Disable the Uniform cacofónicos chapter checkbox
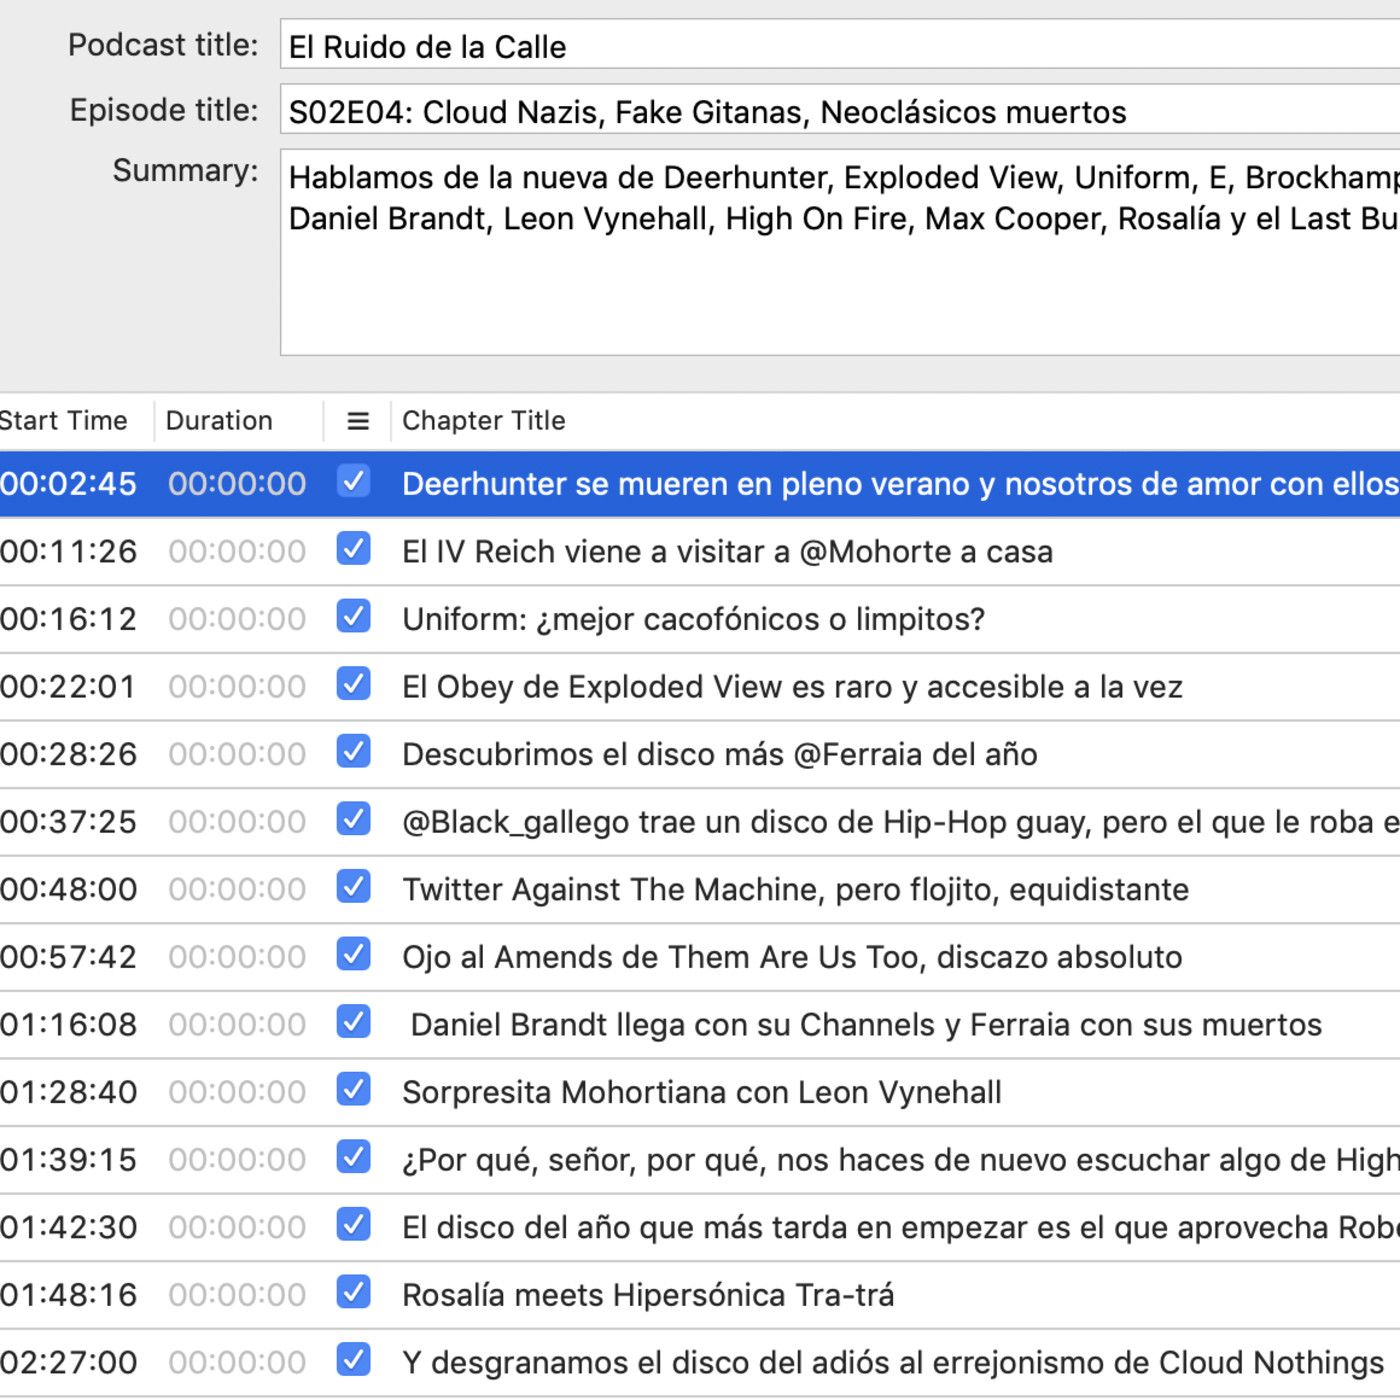This screenshot has width=1400, height=1400. coord(354,617)
